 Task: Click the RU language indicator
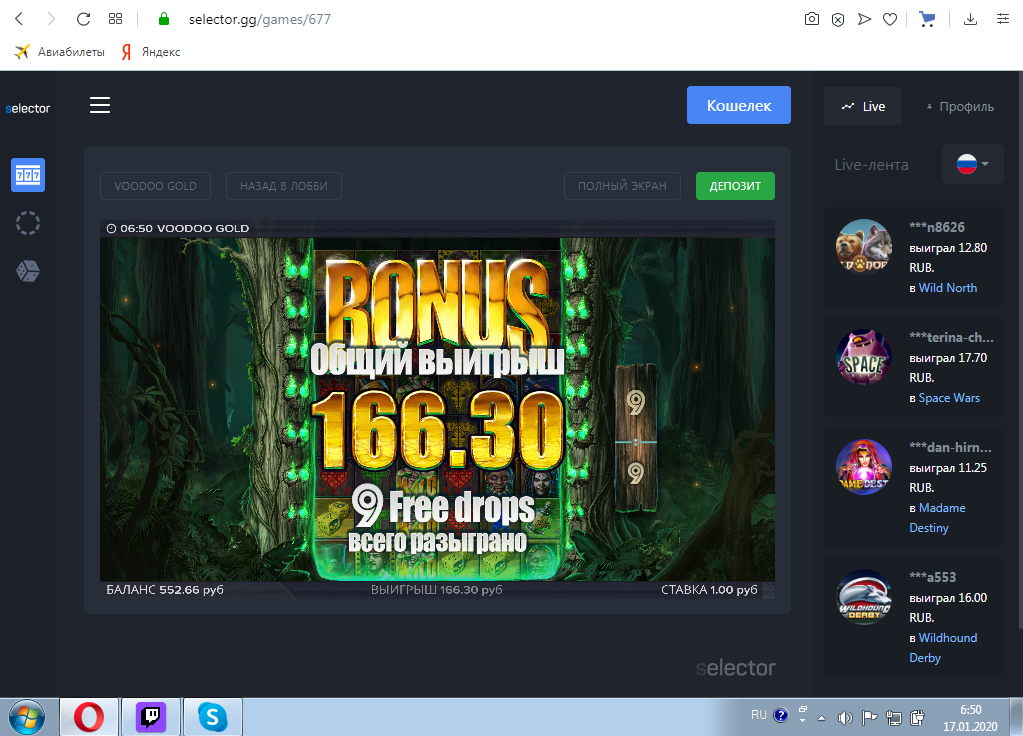point(759,715)
